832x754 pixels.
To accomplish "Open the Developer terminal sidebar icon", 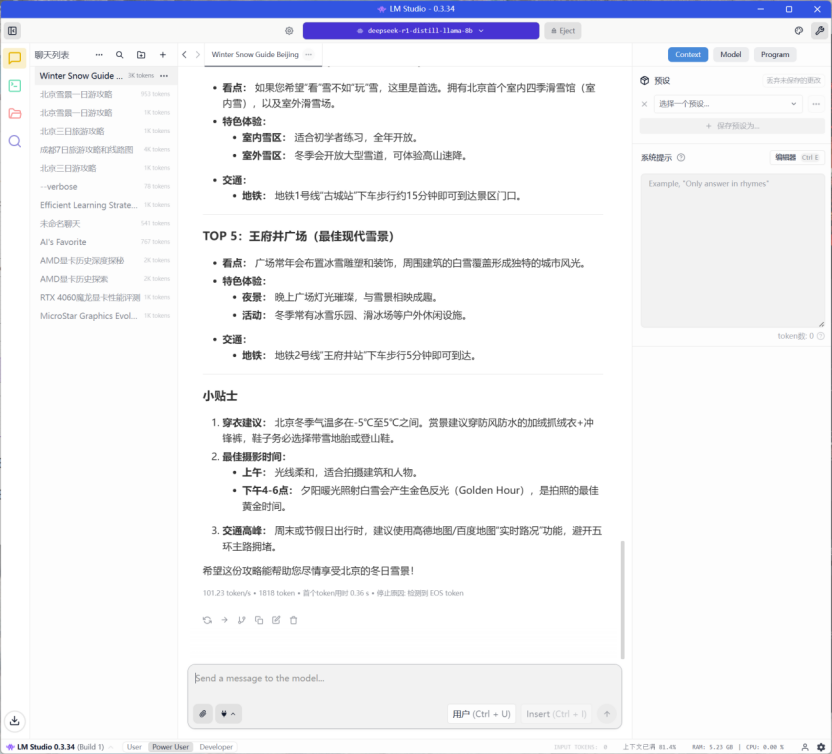I will pos(14,86).
